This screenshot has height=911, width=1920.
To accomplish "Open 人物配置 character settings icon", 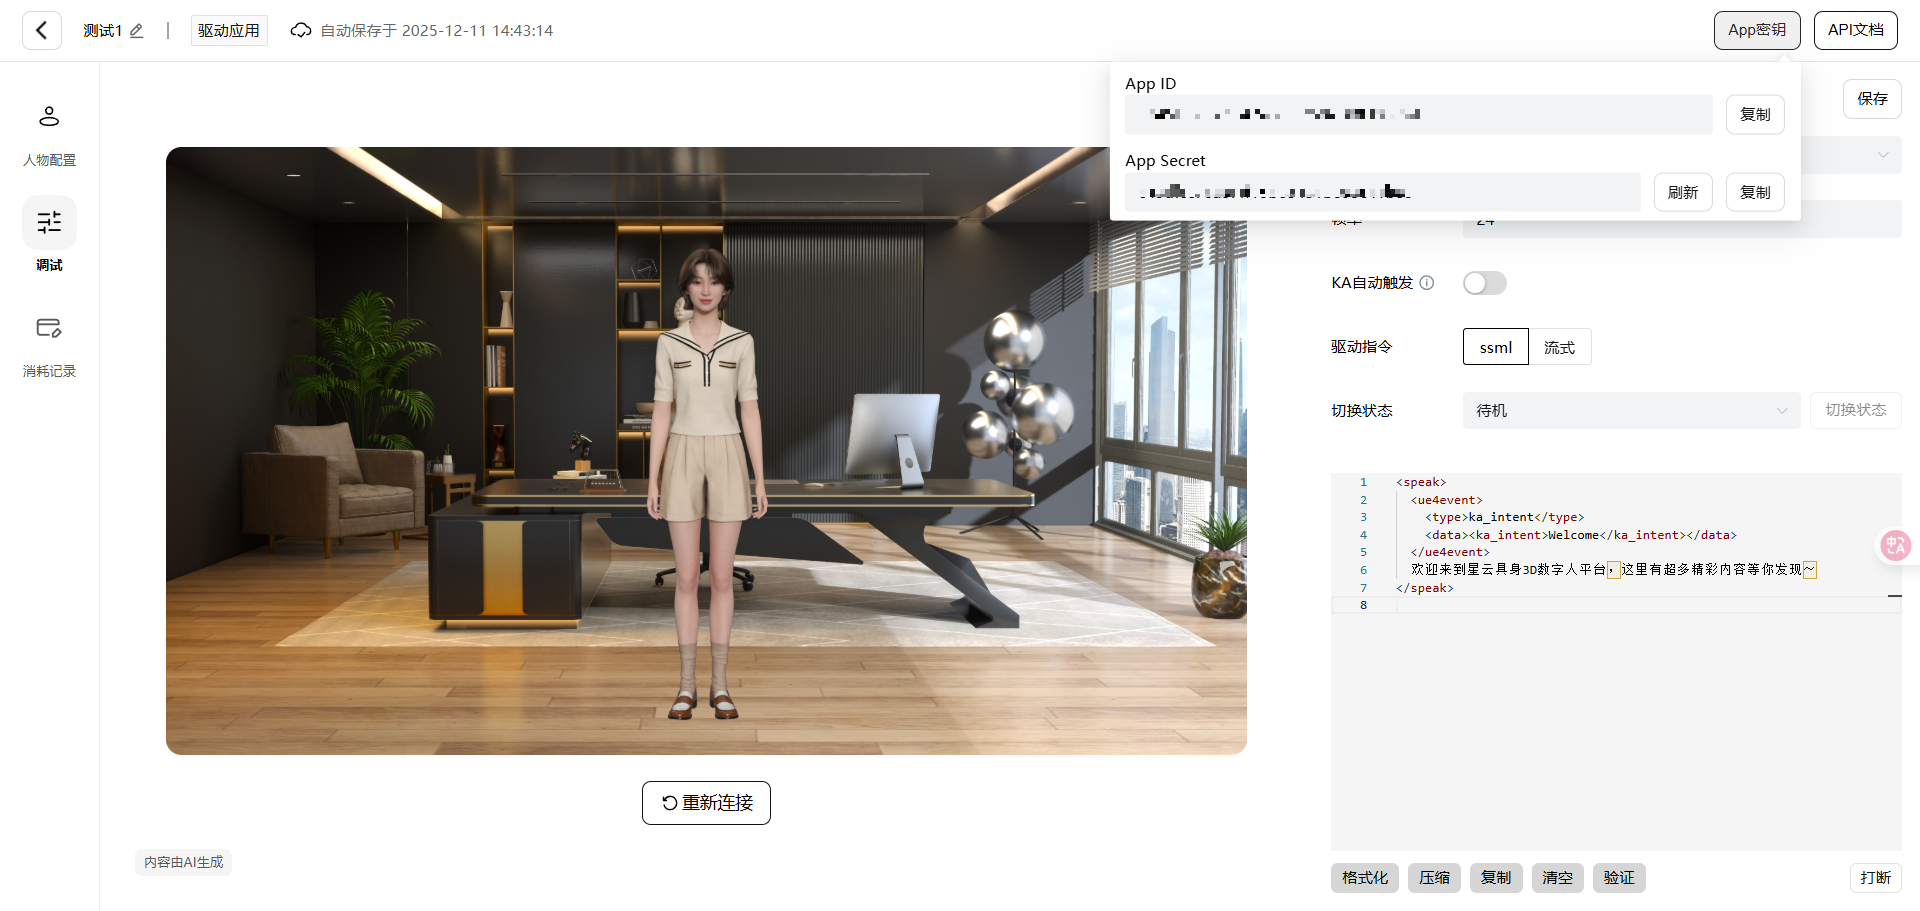I will coord(49,117).
